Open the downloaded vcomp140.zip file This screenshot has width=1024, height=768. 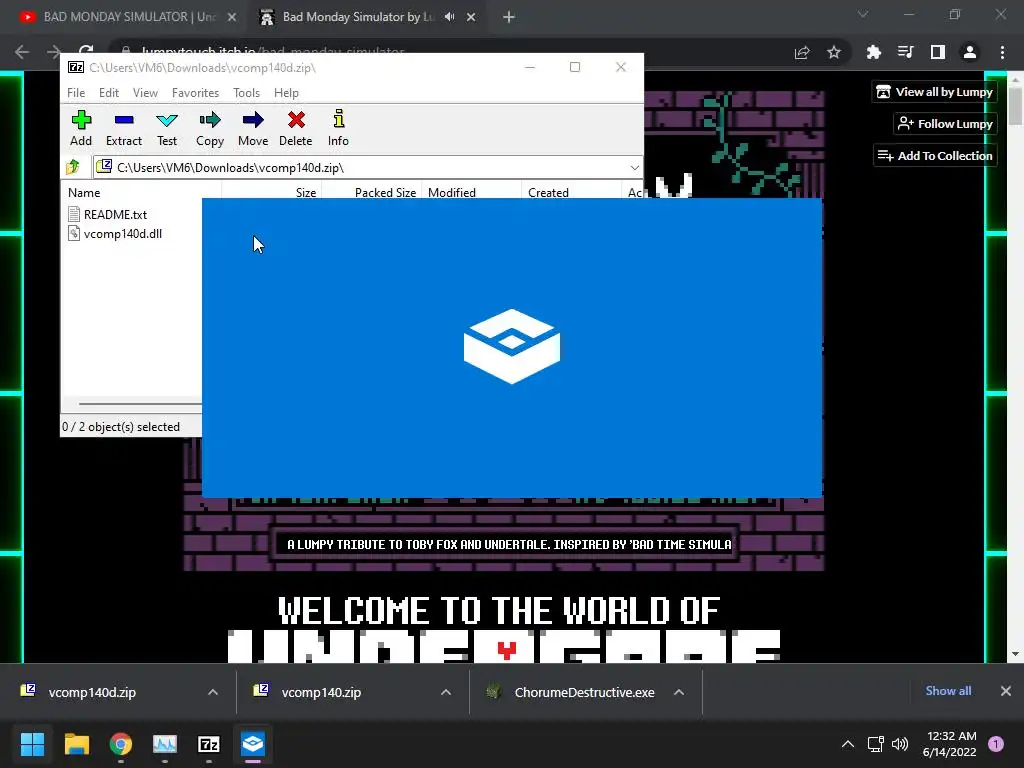[x=321, y=692]
